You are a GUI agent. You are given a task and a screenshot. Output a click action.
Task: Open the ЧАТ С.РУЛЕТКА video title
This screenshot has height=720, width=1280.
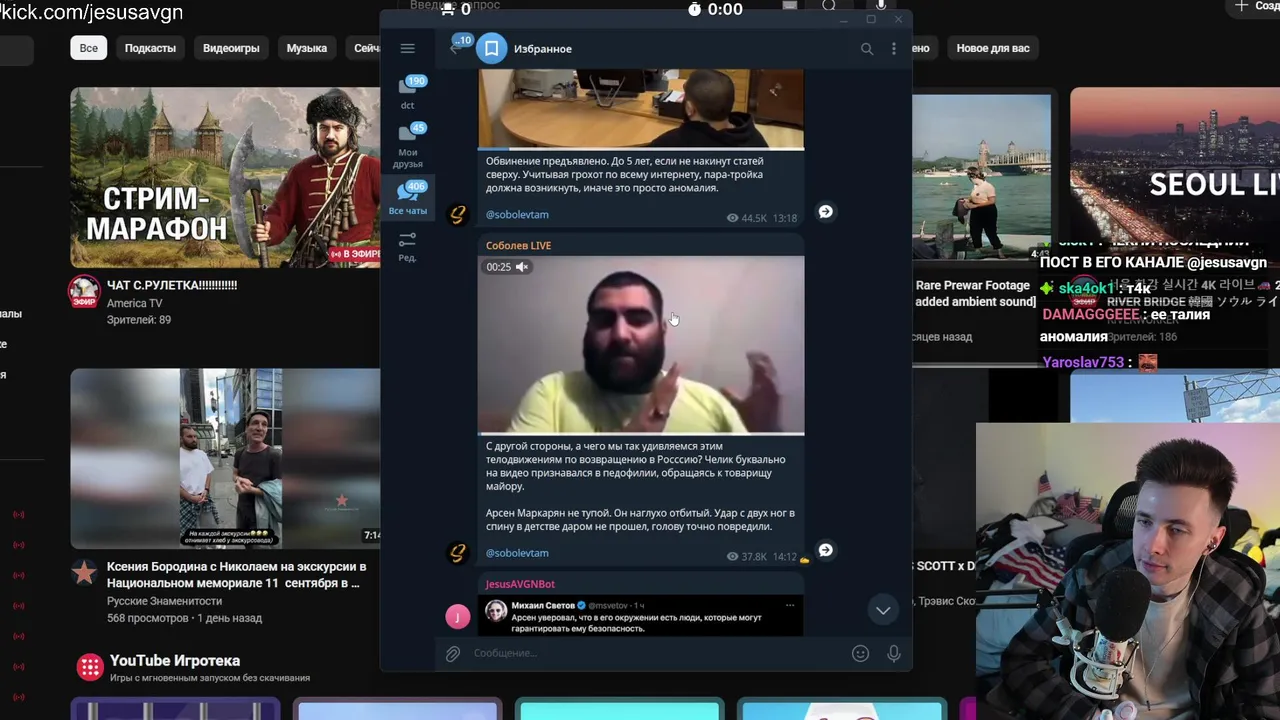172,285
